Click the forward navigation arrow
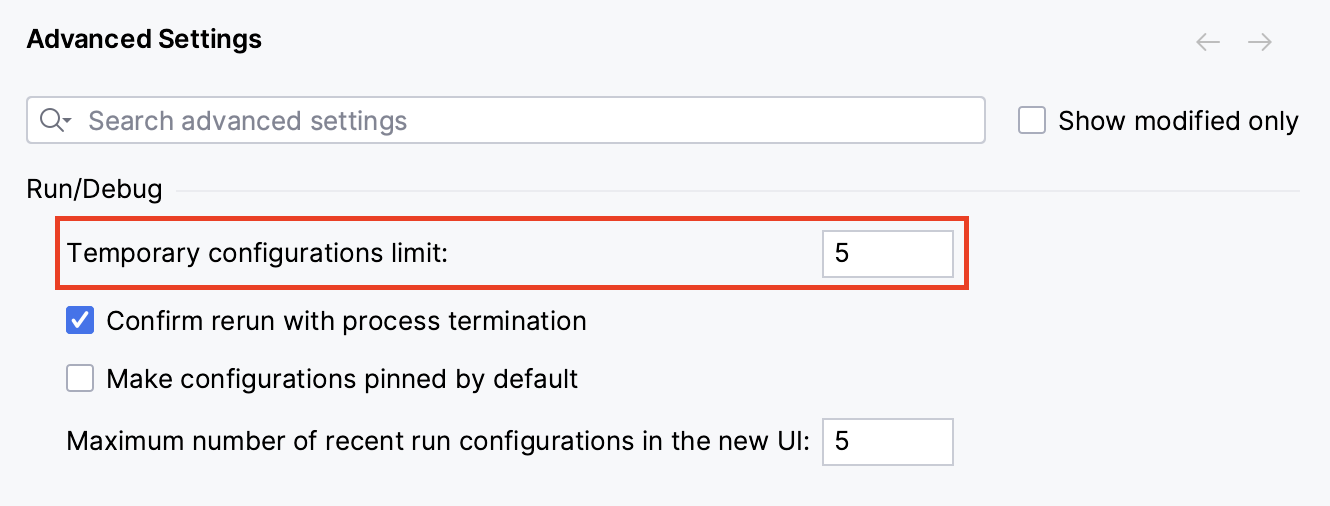 coord(1259,42)
